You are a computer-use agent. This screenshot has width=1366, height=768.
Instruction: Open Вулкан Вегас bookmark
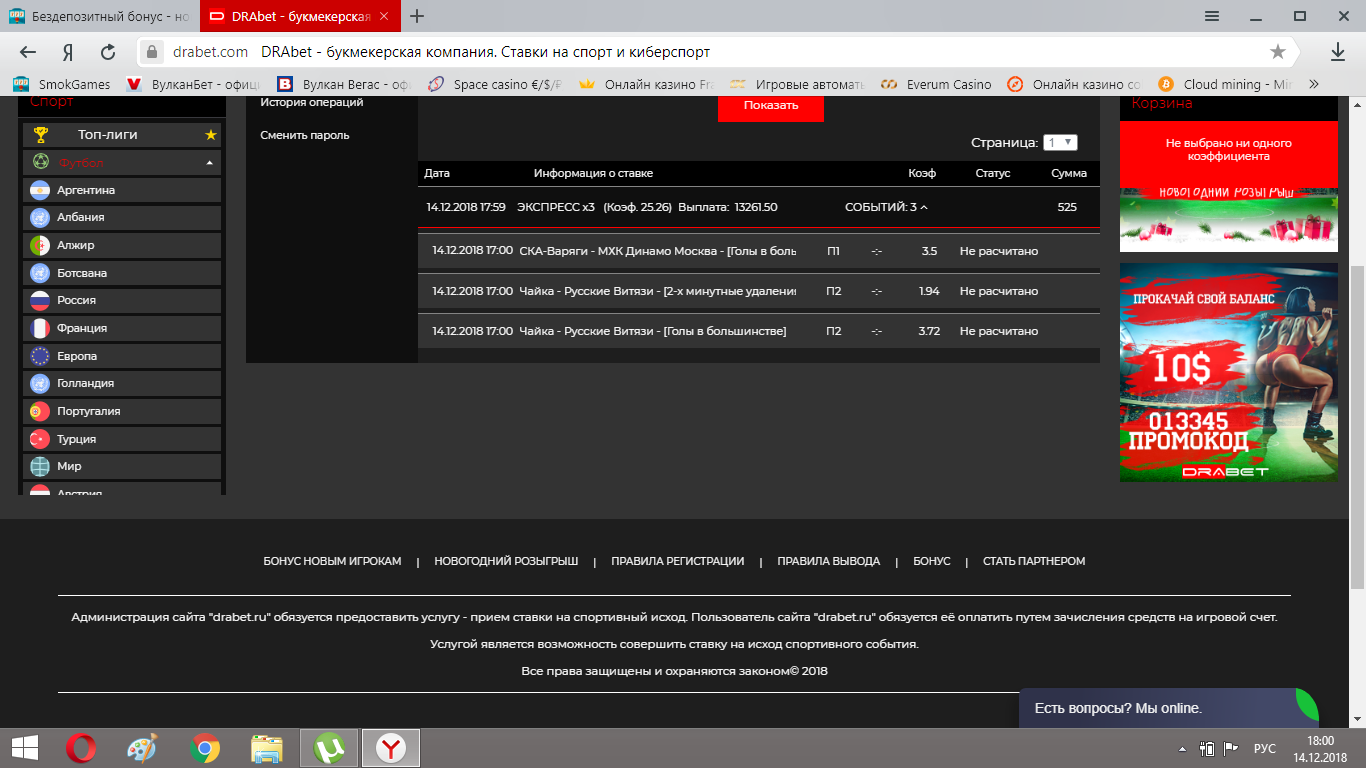point(345,84)
